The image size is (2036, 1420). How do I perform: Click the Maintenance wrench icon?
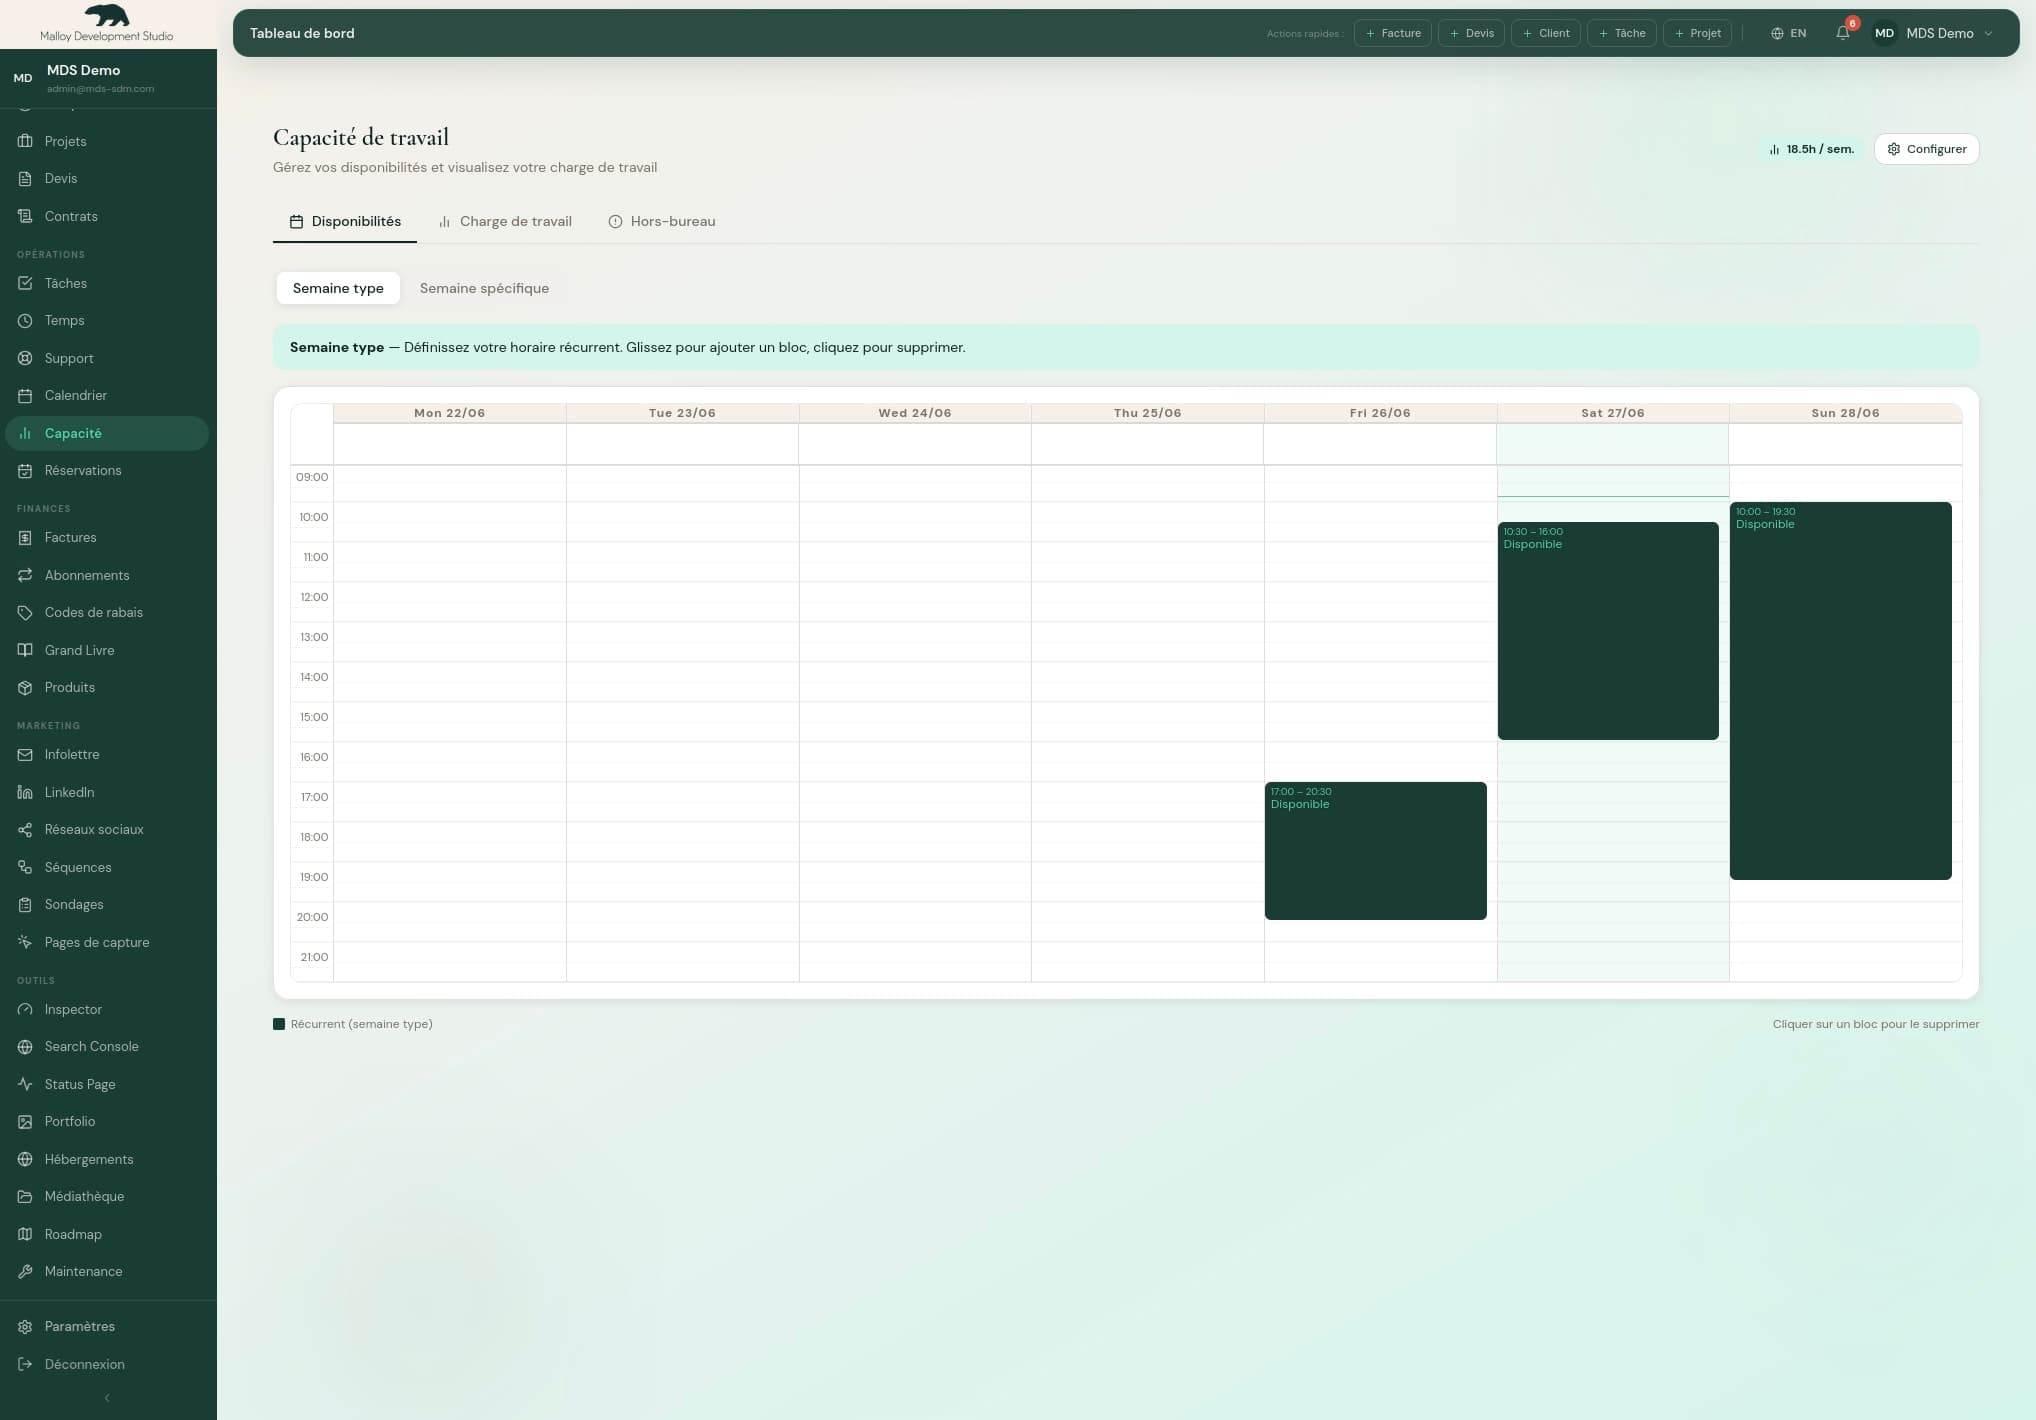(25, 1271)
